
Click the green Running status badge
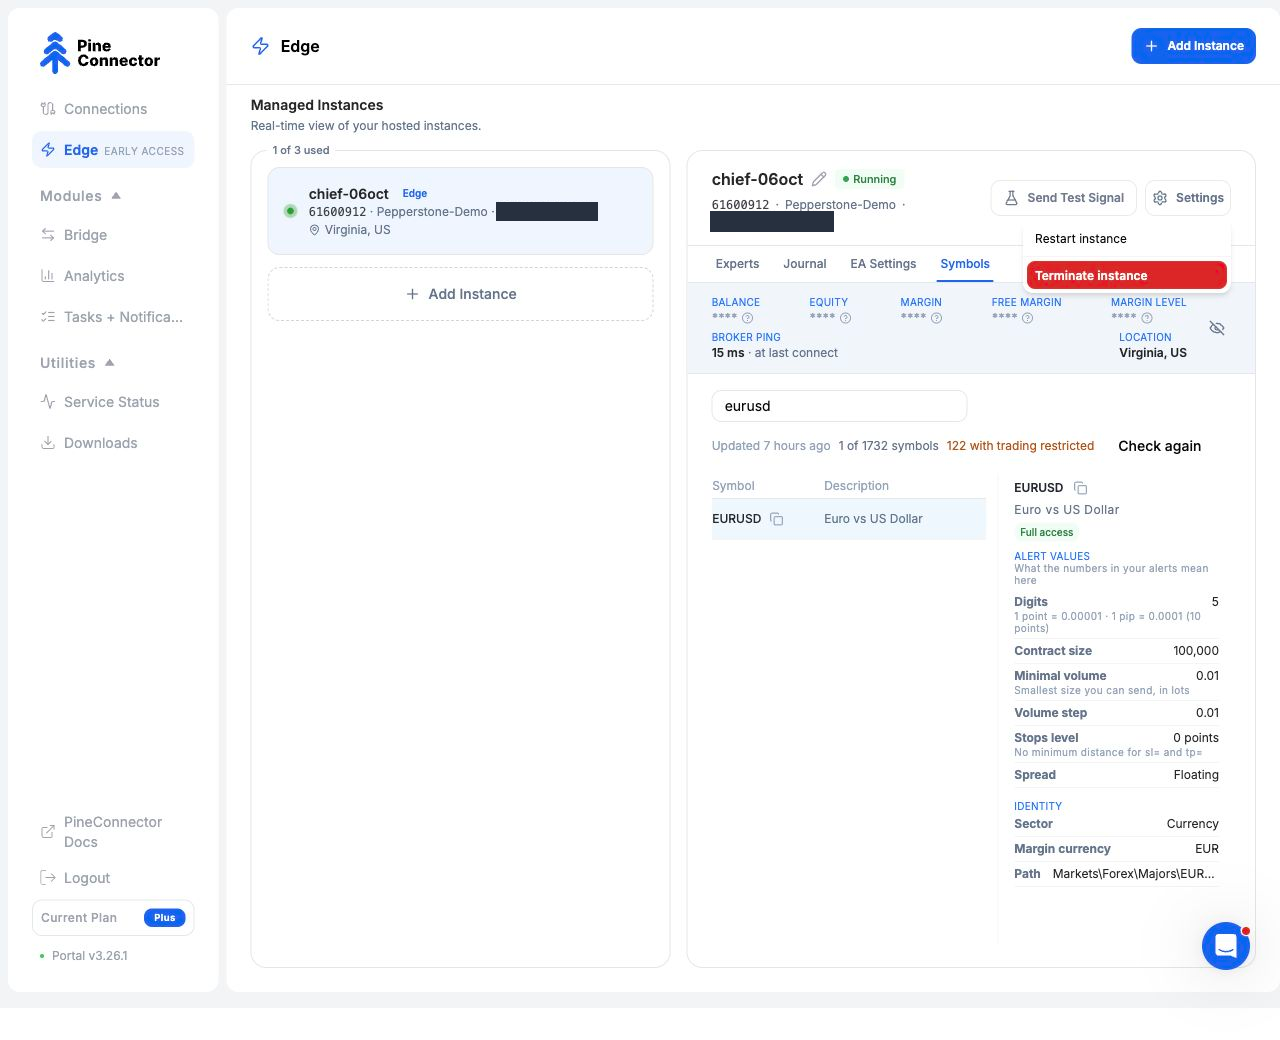coord(869,179)
